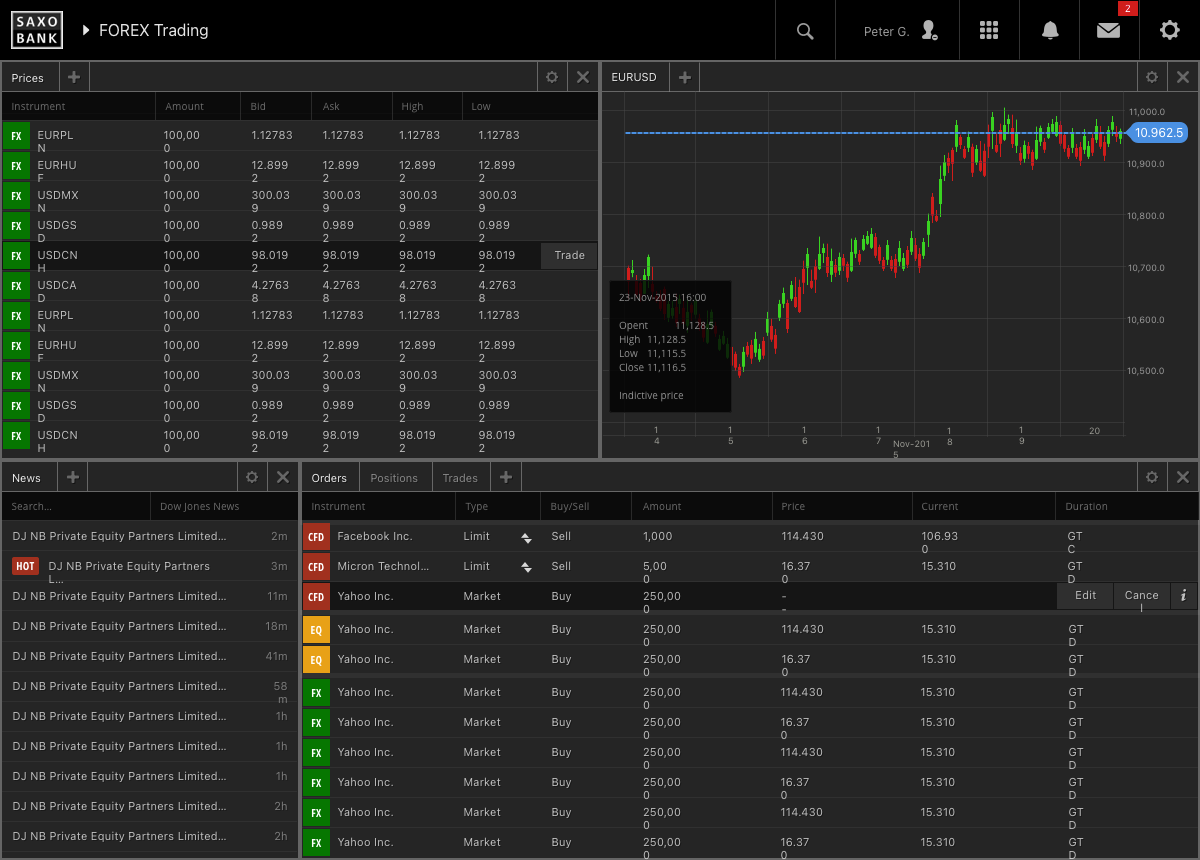This screenshot has width=1200, height=860.
Task: Expand FOREX Trading title arrow
Action: pyautogui.click(x=87, y=31)
